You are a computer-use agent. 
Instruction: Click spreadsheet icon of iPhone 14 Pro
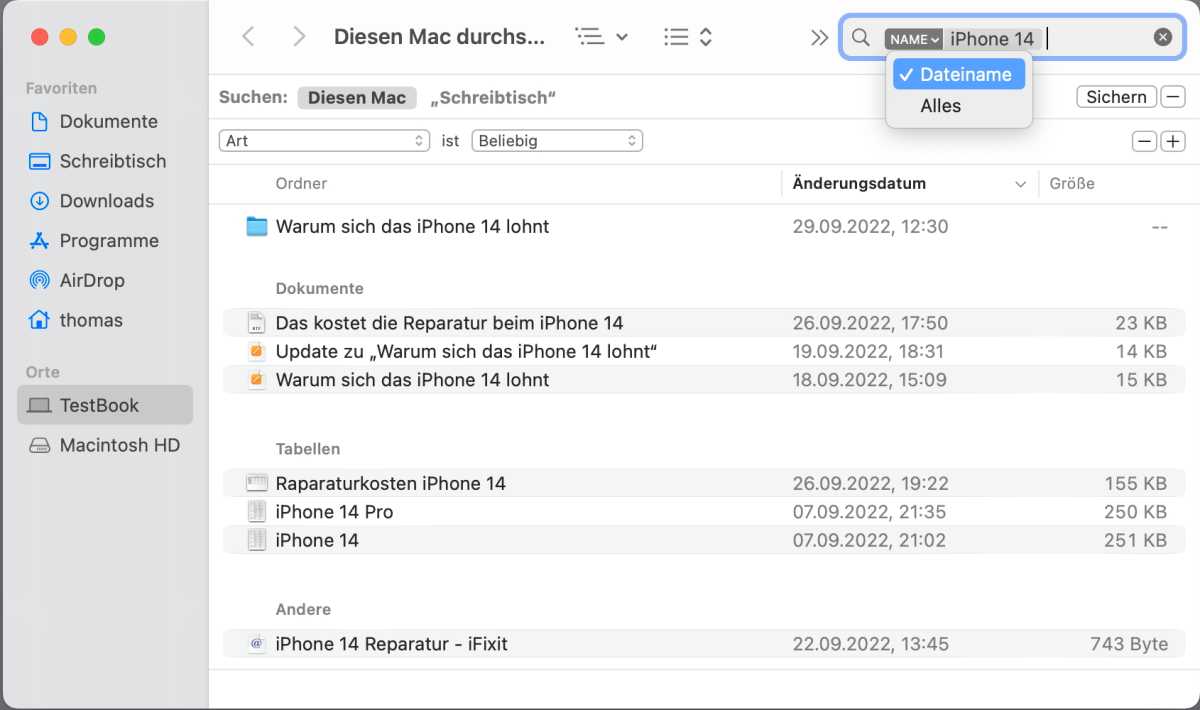coord(257,511)
